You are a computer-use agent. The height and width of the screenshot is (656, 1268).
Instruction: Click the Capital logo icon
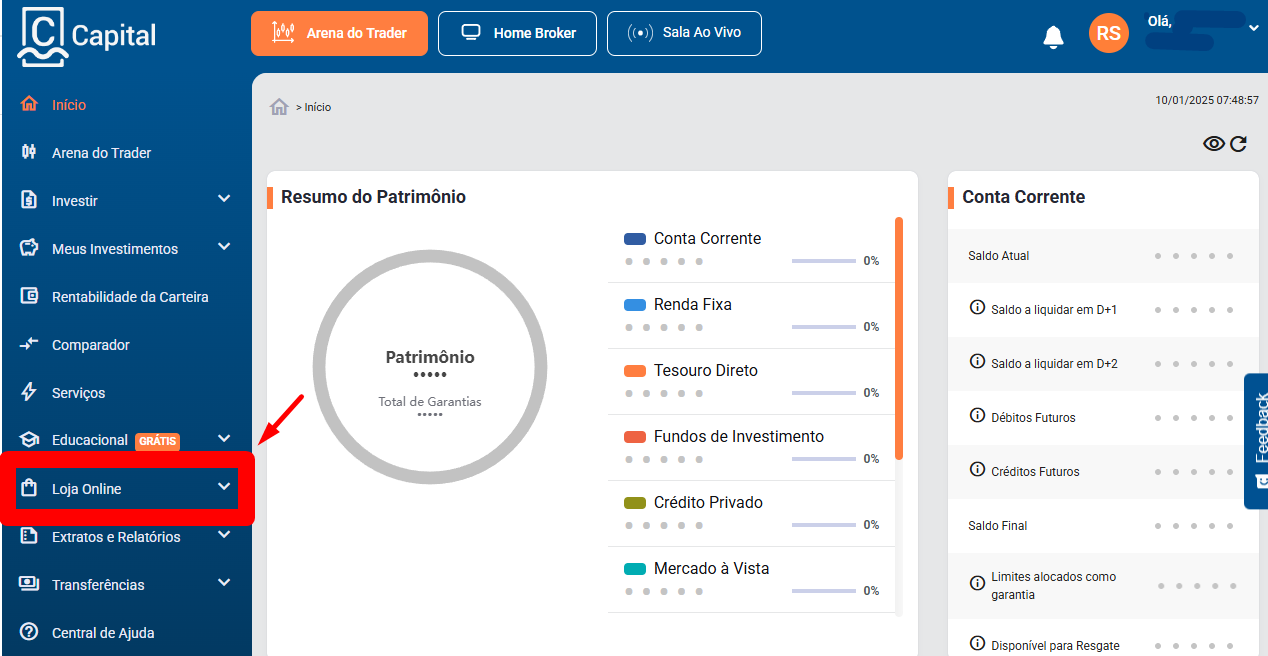(42, 37)
